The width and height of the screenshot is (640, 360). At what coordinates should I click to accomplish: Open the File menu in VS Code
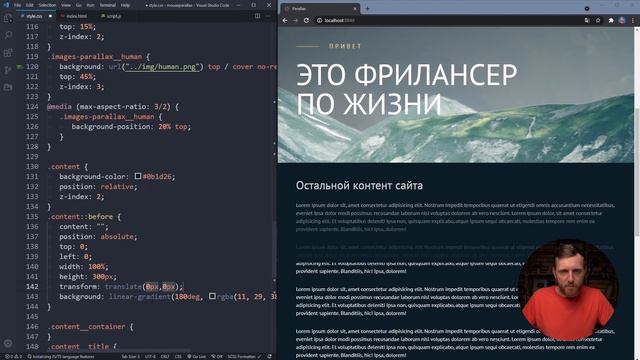click(18, 5)
